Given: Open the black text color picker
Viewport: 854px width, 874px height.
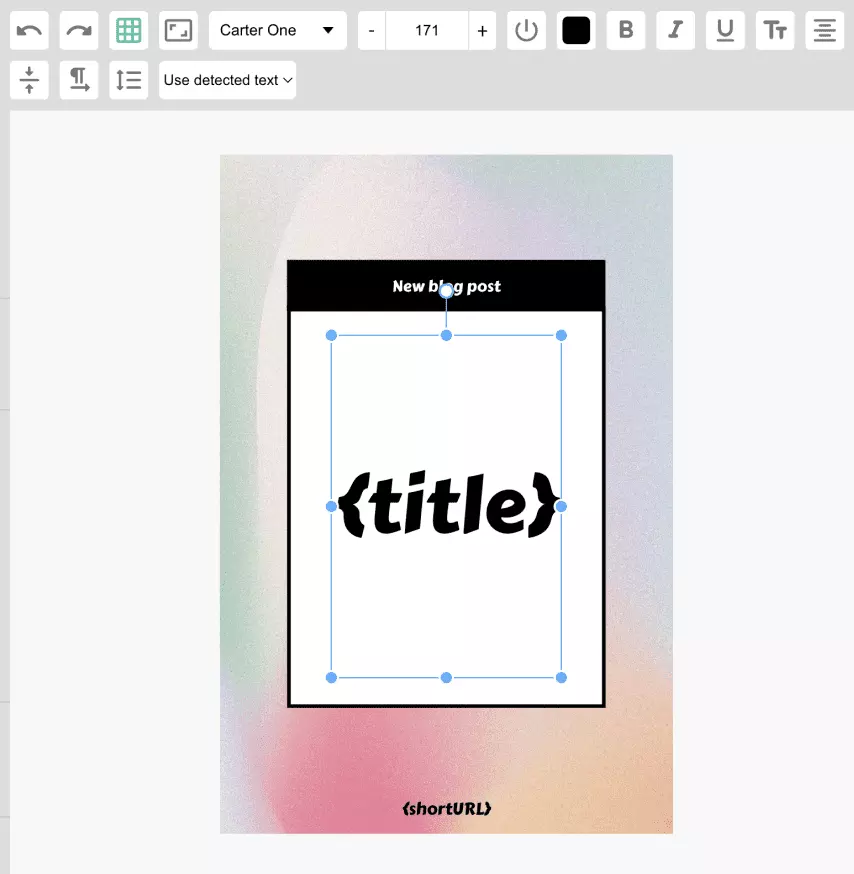Looking at the screenshot, I should (576, 30).
